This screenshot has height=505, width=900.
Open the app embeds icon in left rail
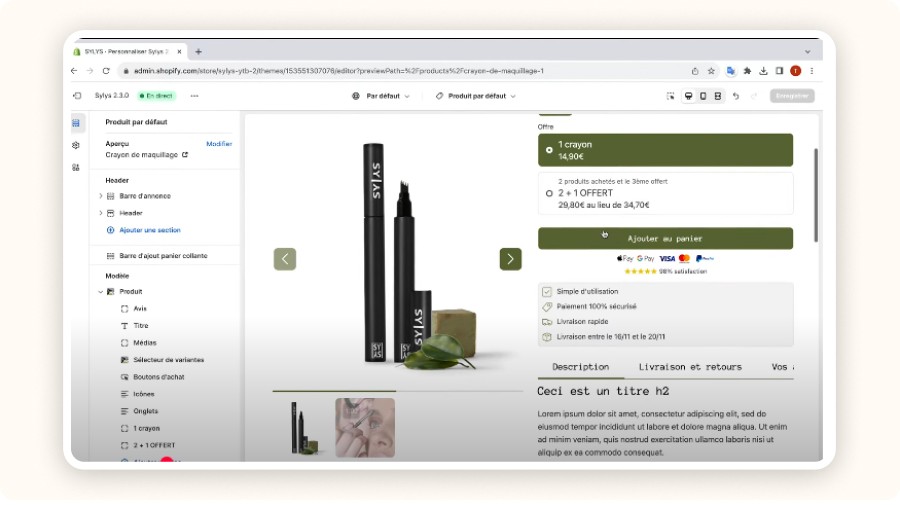coord(76,168)
